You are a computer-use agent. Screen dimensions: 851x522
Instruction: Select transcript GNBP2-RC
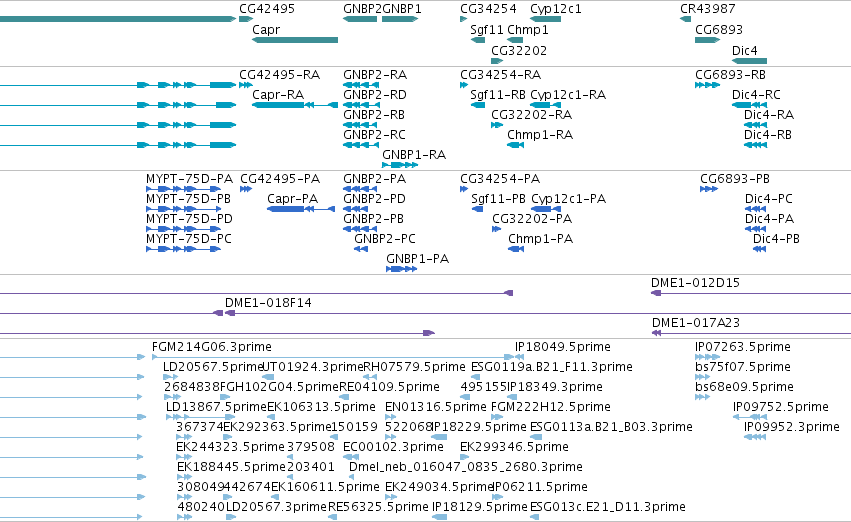point(374,135)
